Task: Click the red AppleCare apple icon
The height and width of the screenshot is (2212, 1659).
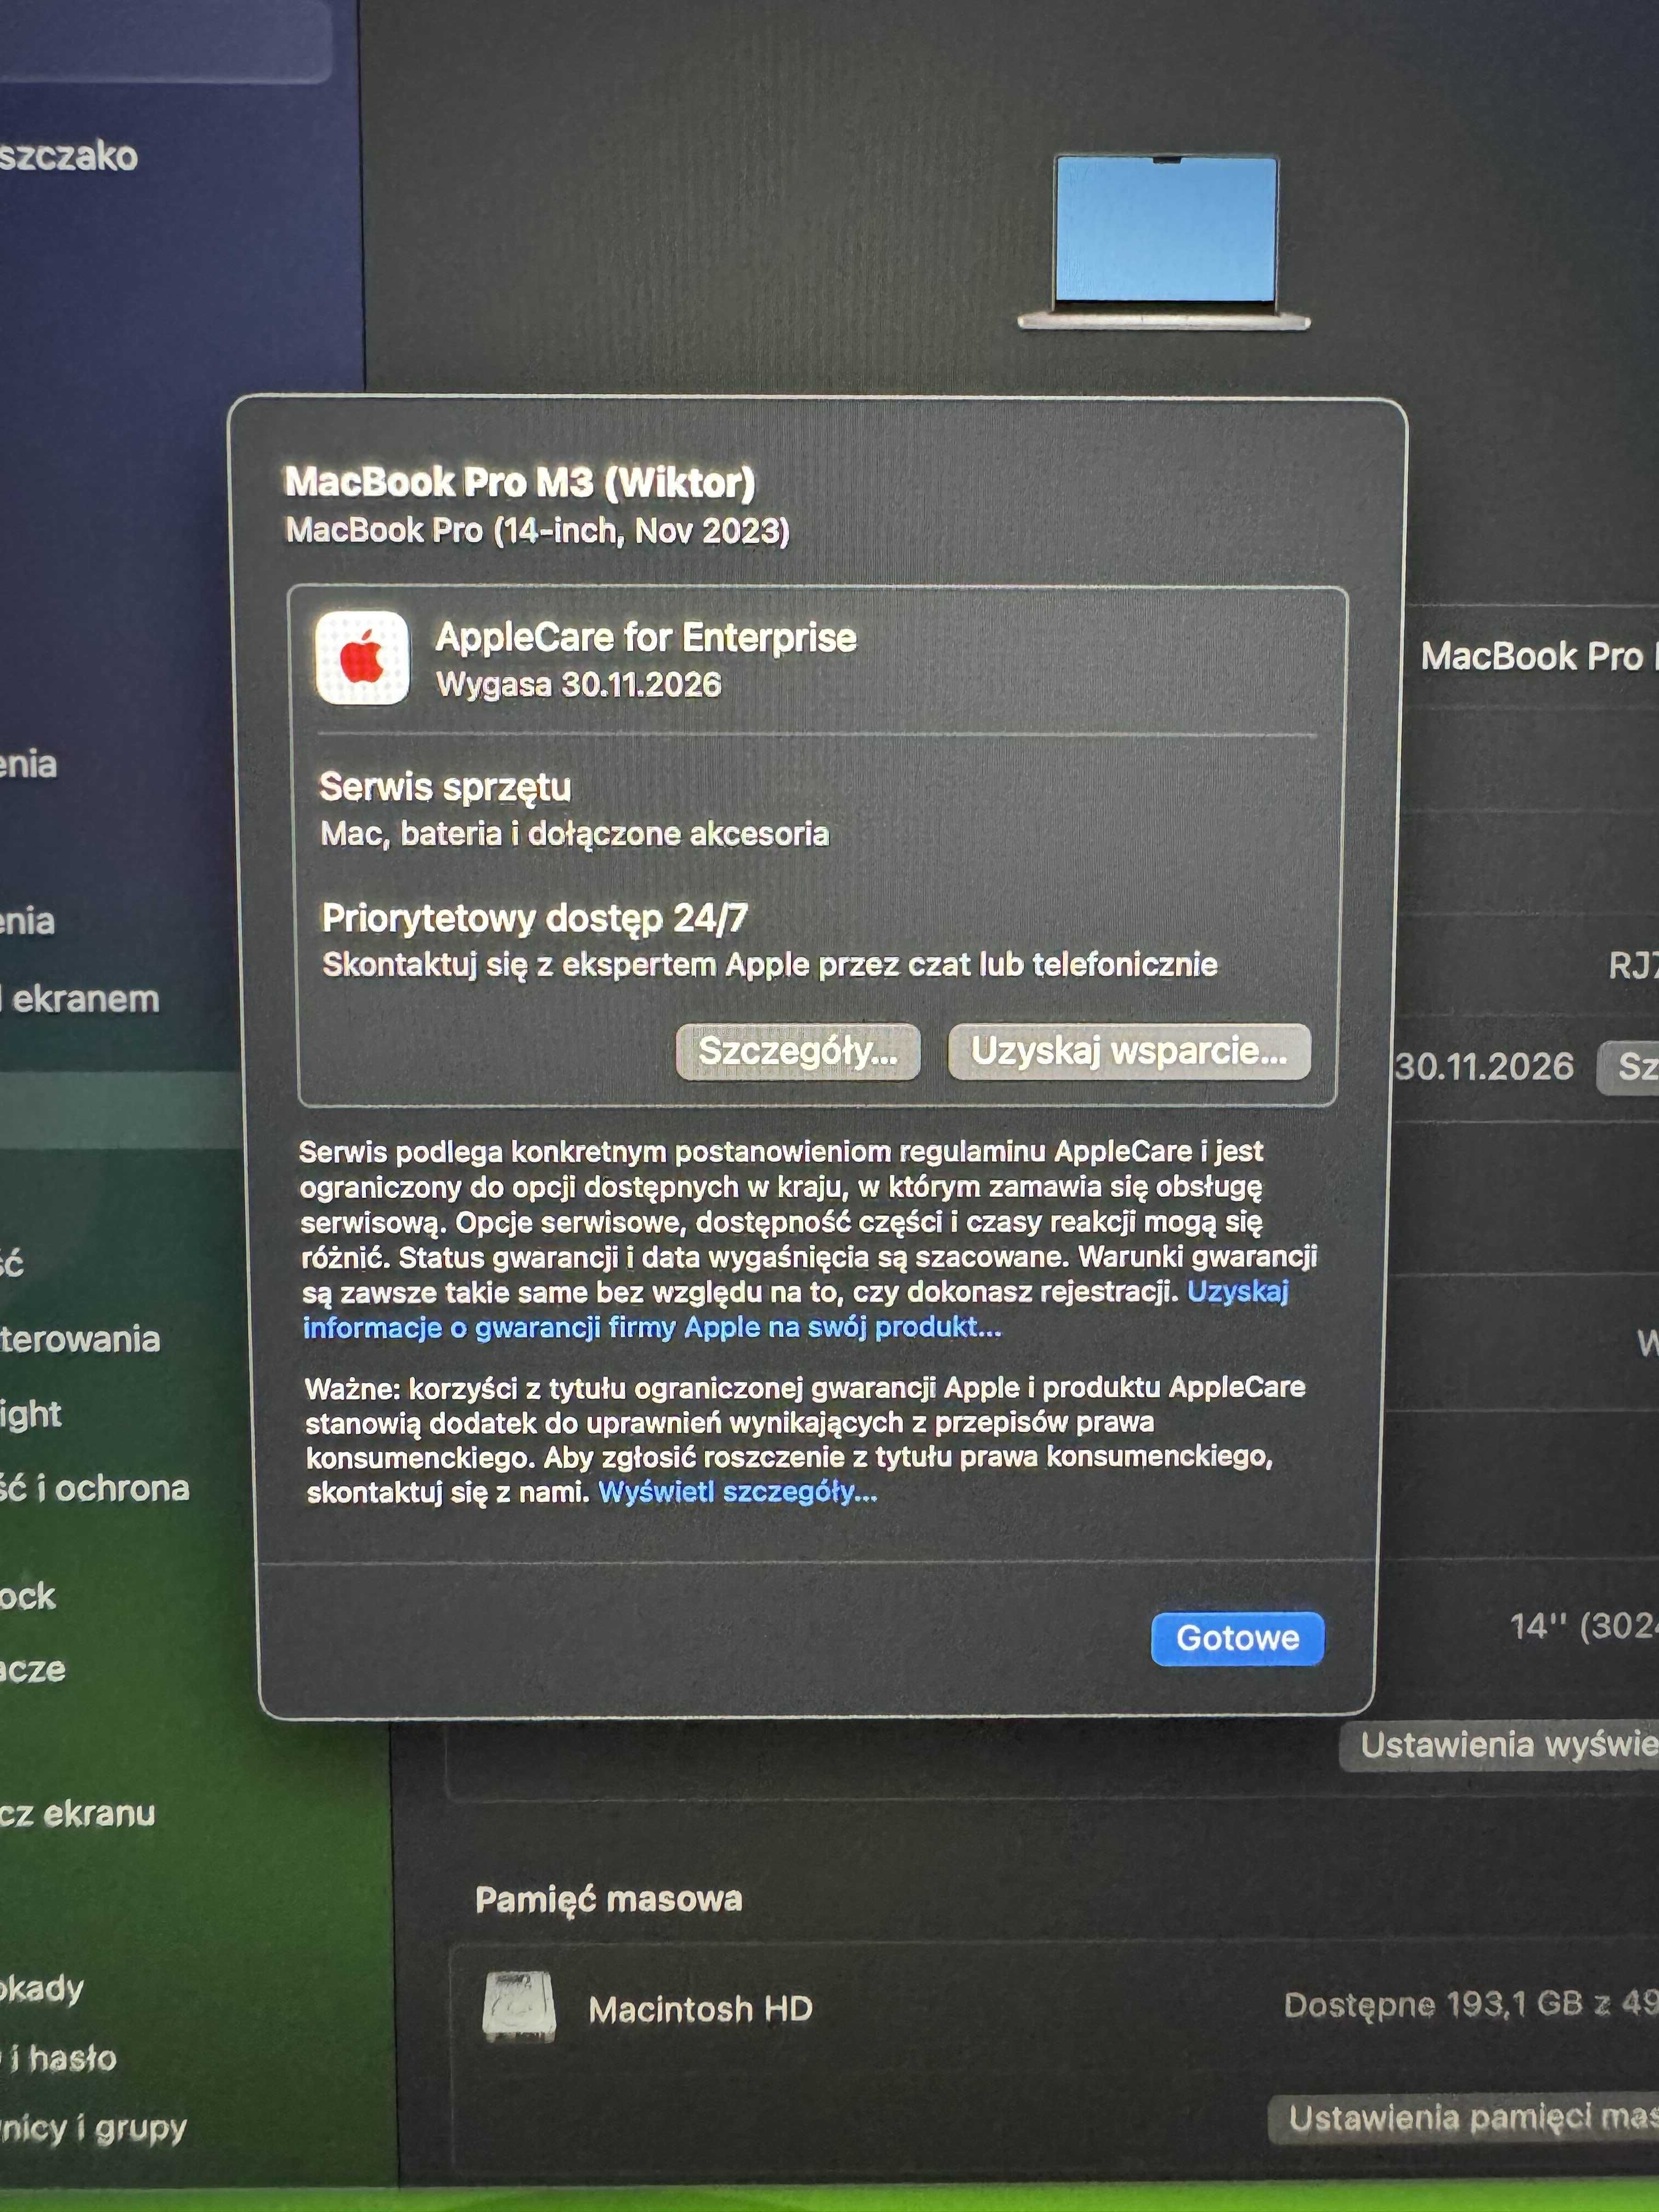Action: 362,658
